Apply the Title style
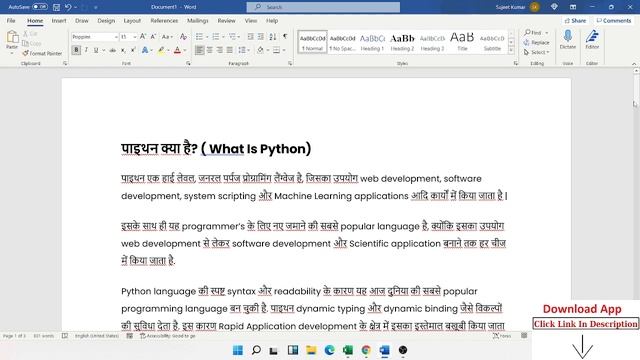Viewport: 640px width, 360px height. point(462,42)
